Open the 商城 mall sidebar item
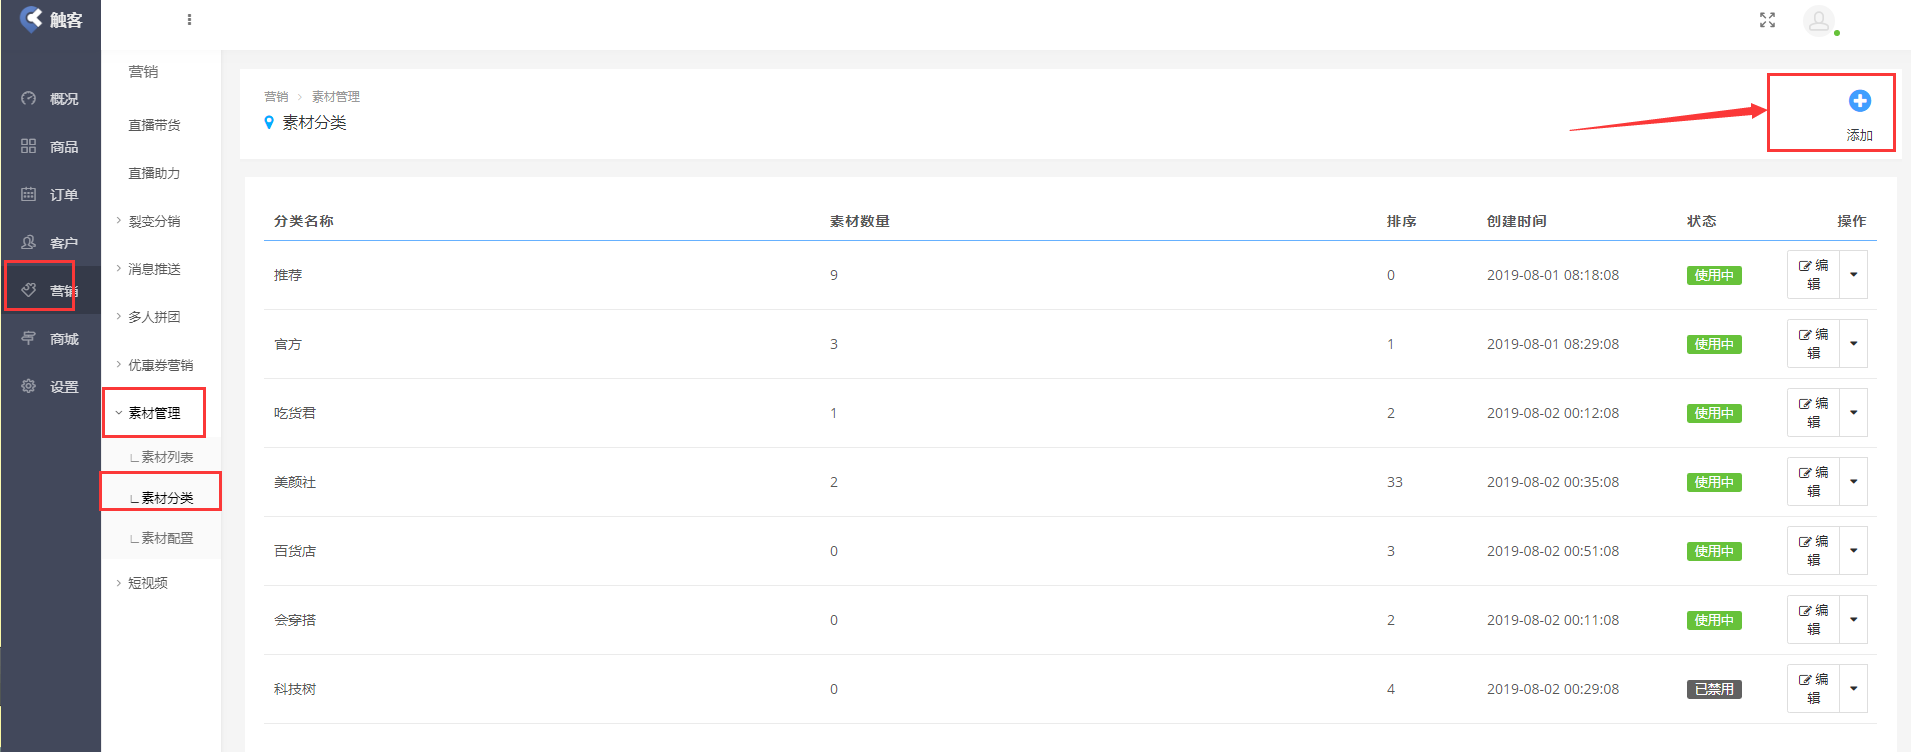This screenshot has width=1911, height=752. pyautogui.click(x=50, y=339)
